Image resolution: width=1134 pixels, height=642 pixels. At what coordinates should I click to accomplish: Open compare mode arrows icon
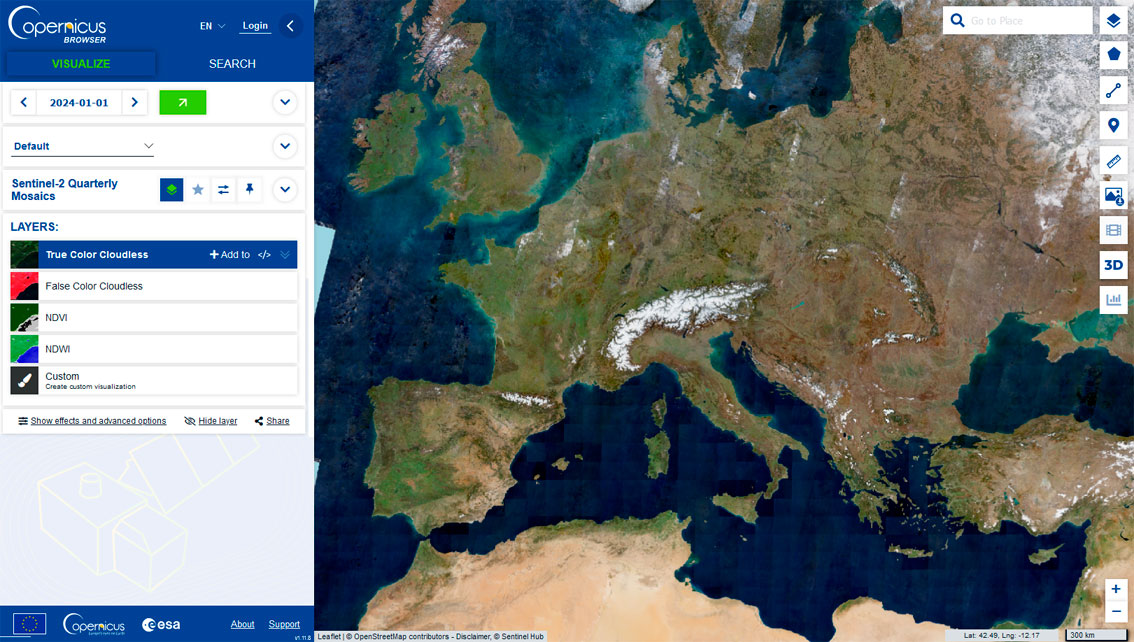(x=223, y=189)
